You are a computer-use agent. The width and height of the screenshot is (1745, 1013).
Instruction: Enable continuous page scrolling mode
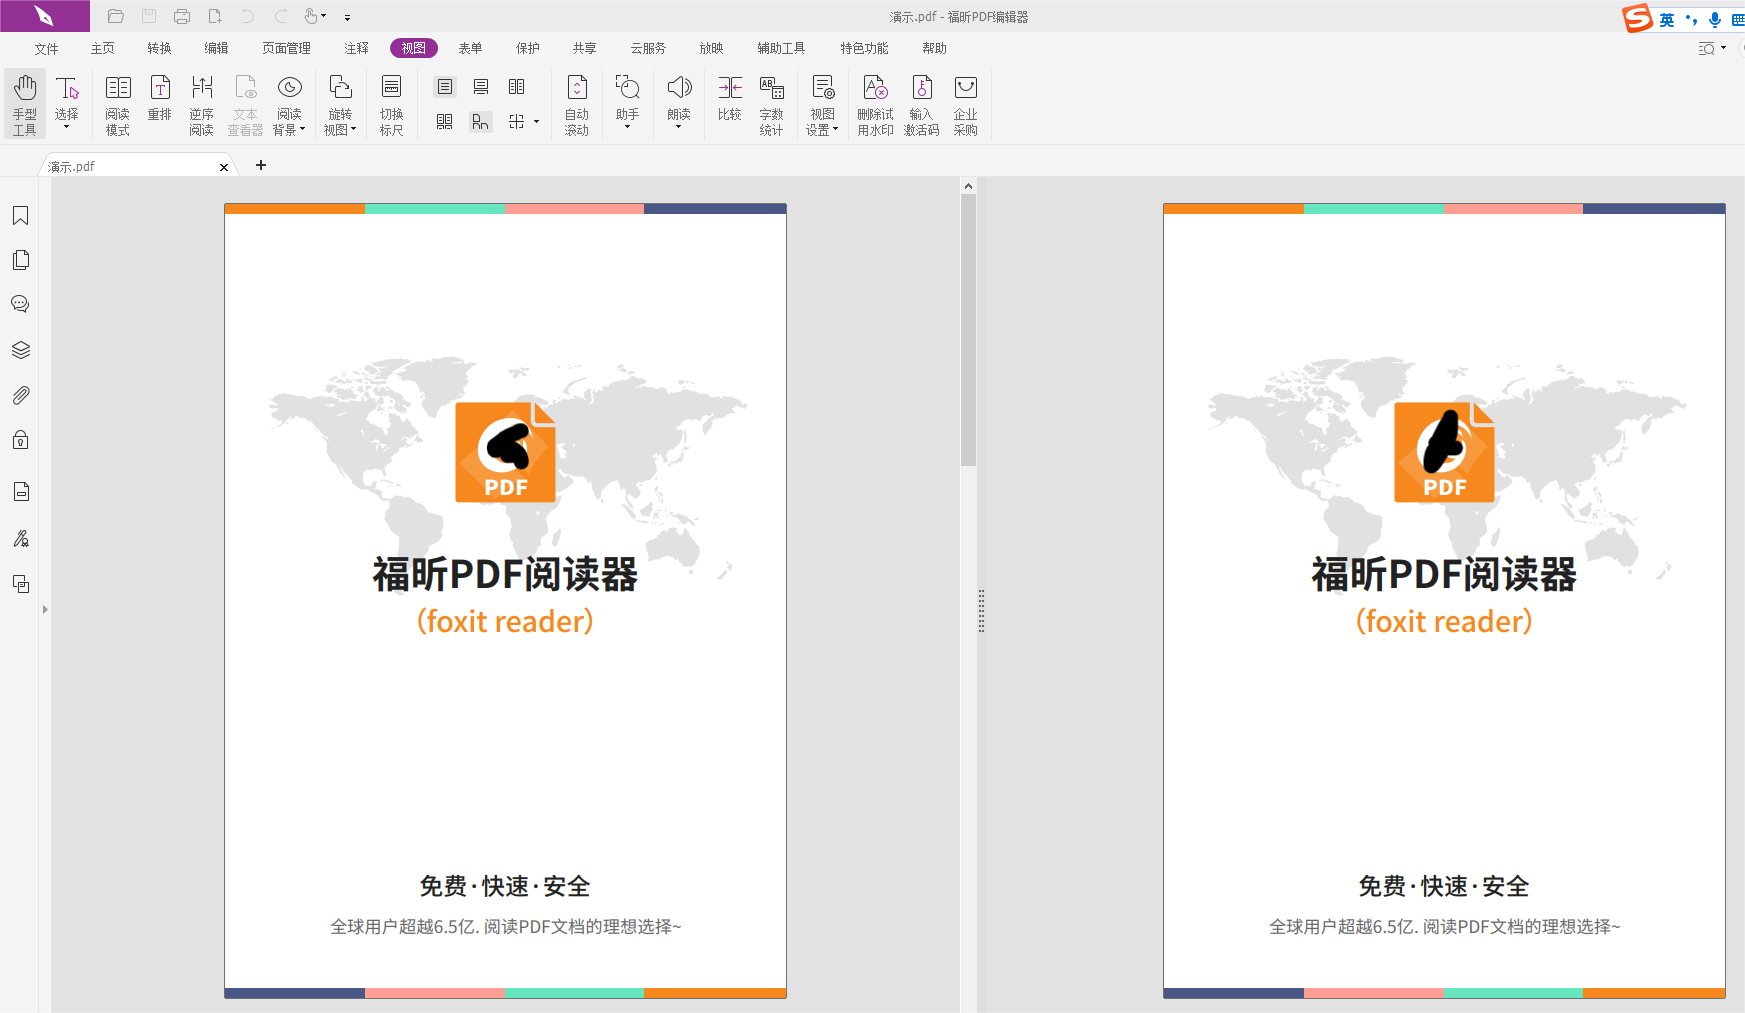481,87
